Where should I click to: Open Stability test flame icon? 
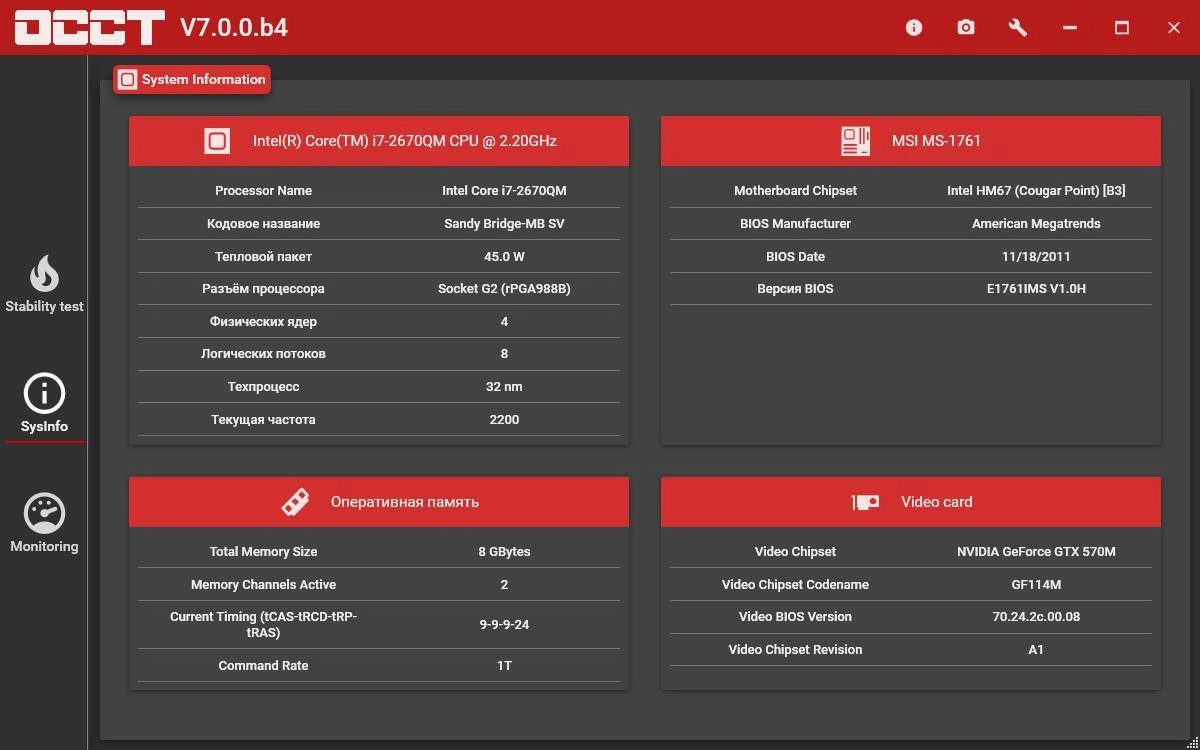(x=44, y=273)
